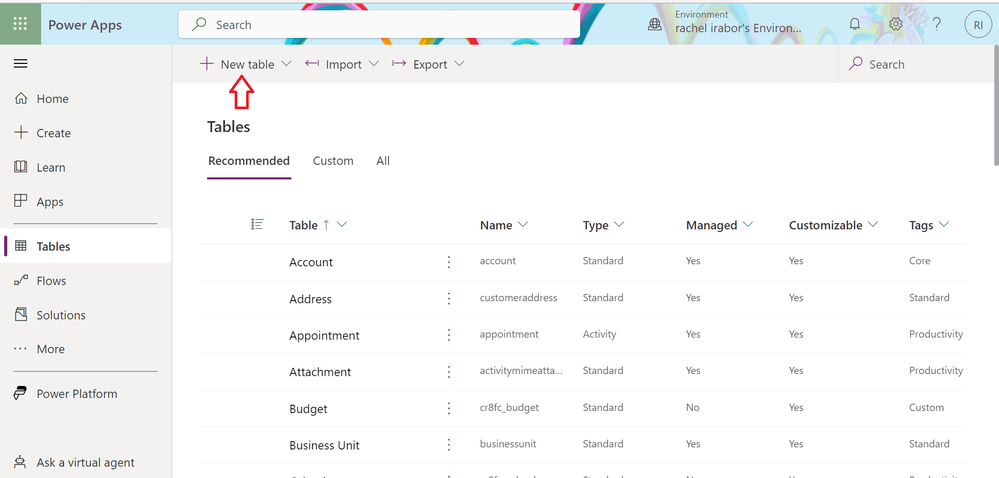Click the 'cr8fc_budget' name cell
The height and width of the screenshot is (478, 999).
509,407
